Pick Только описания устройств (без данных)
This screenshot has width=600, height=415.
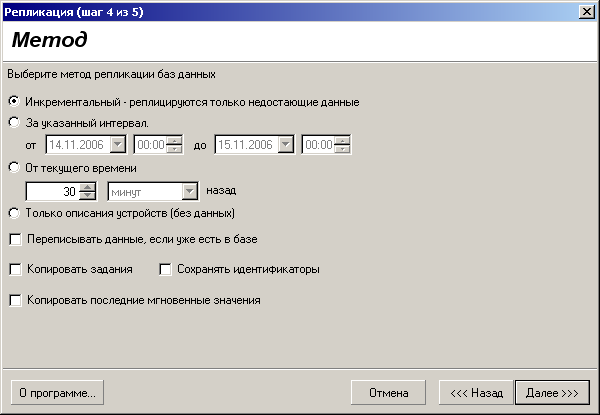[14, 213]
